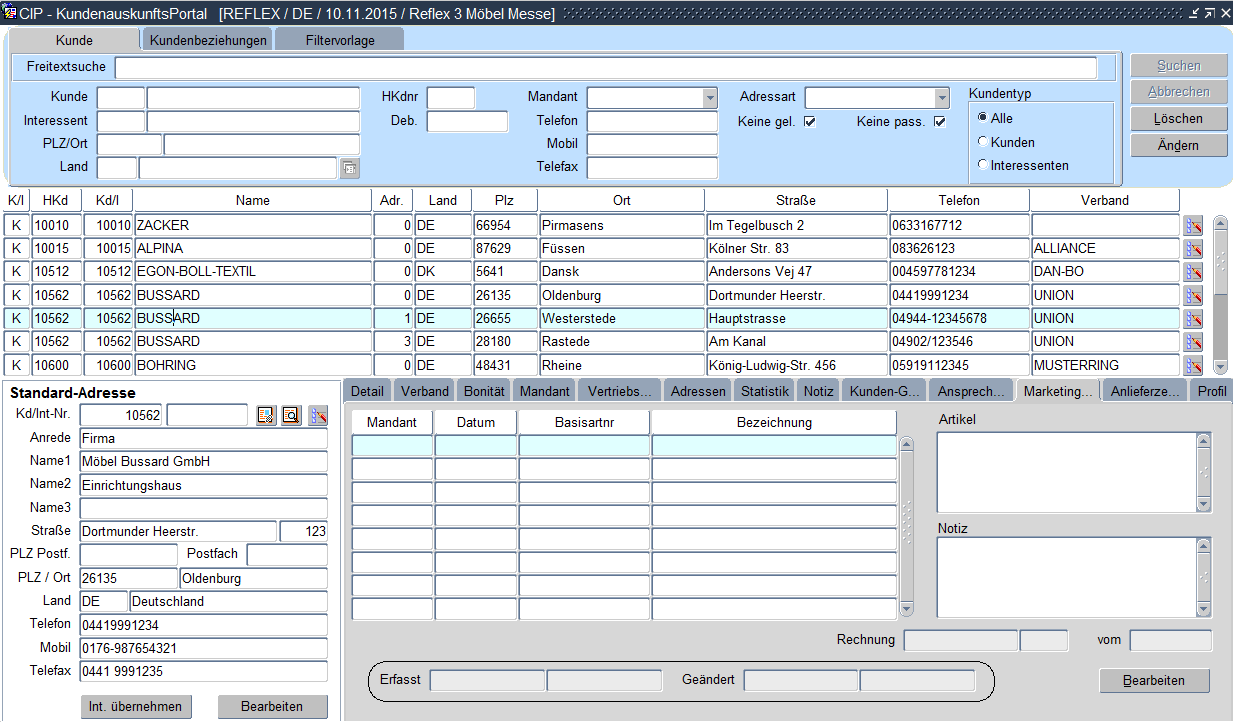Click the edit icon in ZACKER row

(x=1193, y=226)
